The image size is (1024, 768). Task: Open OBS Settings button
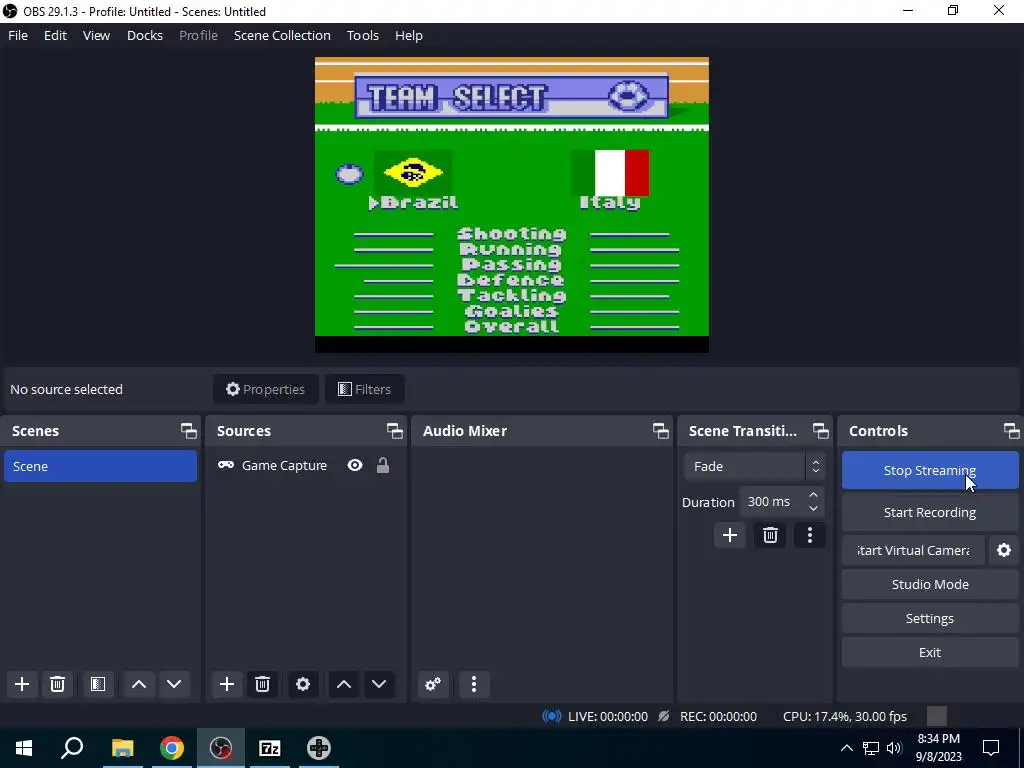click(930, 618)
